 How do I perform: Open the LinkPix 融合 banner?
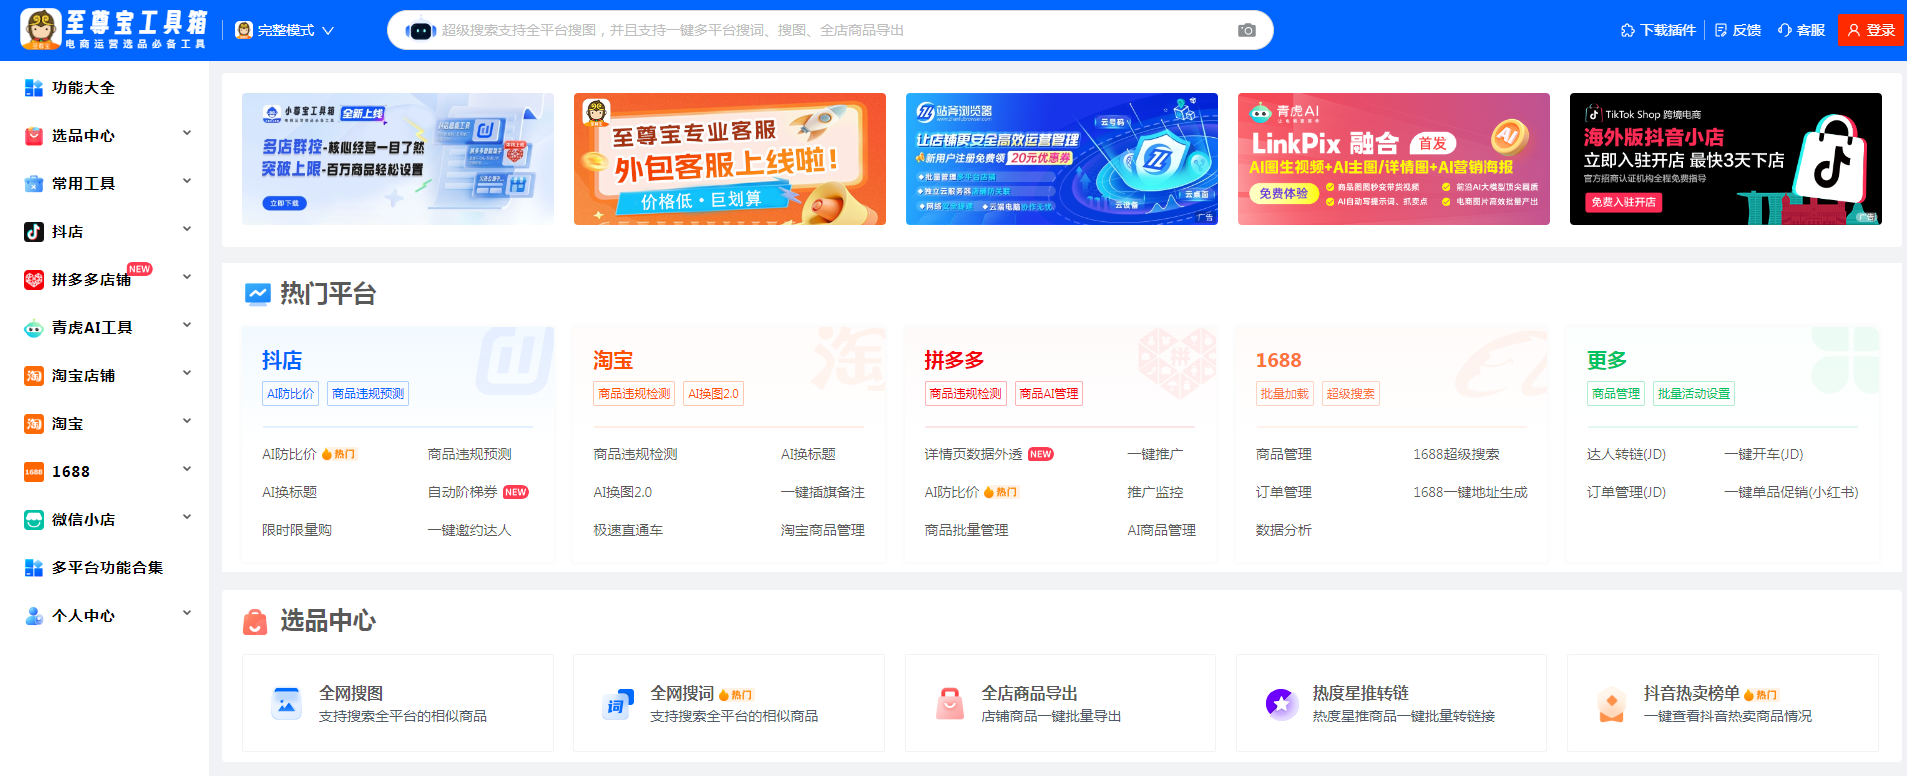point(1393,159)
